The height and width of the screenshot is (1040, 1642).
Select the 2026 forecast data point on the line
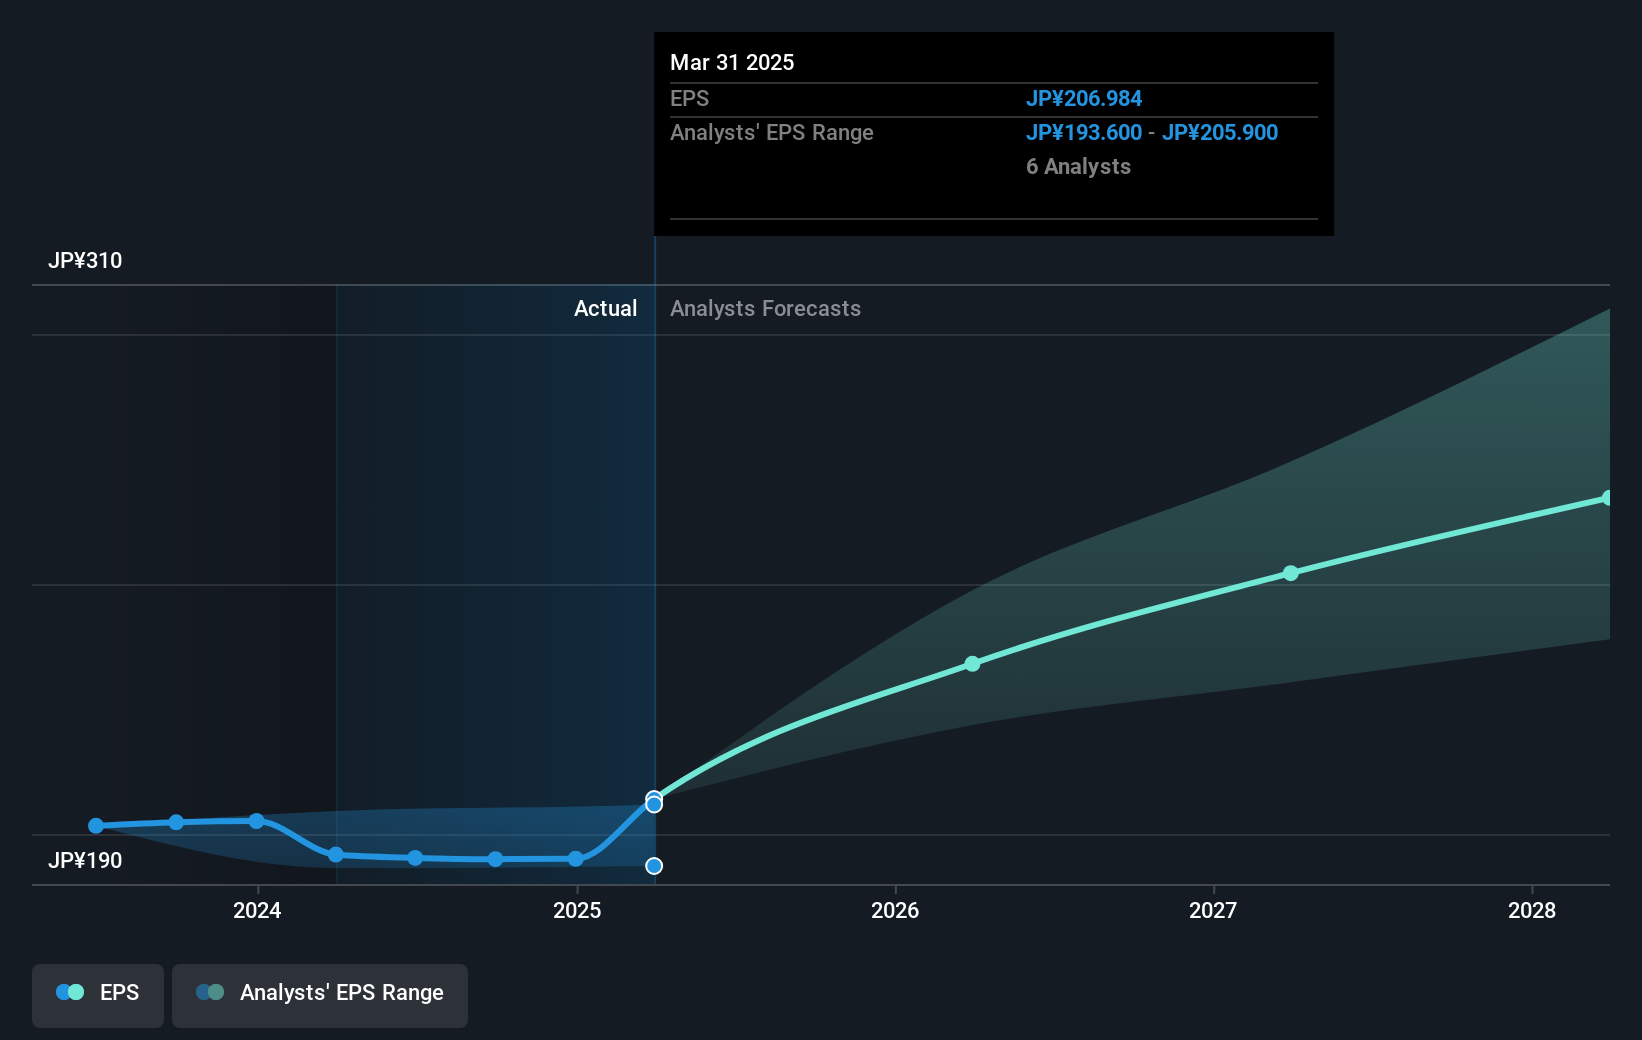click(972, 663)
